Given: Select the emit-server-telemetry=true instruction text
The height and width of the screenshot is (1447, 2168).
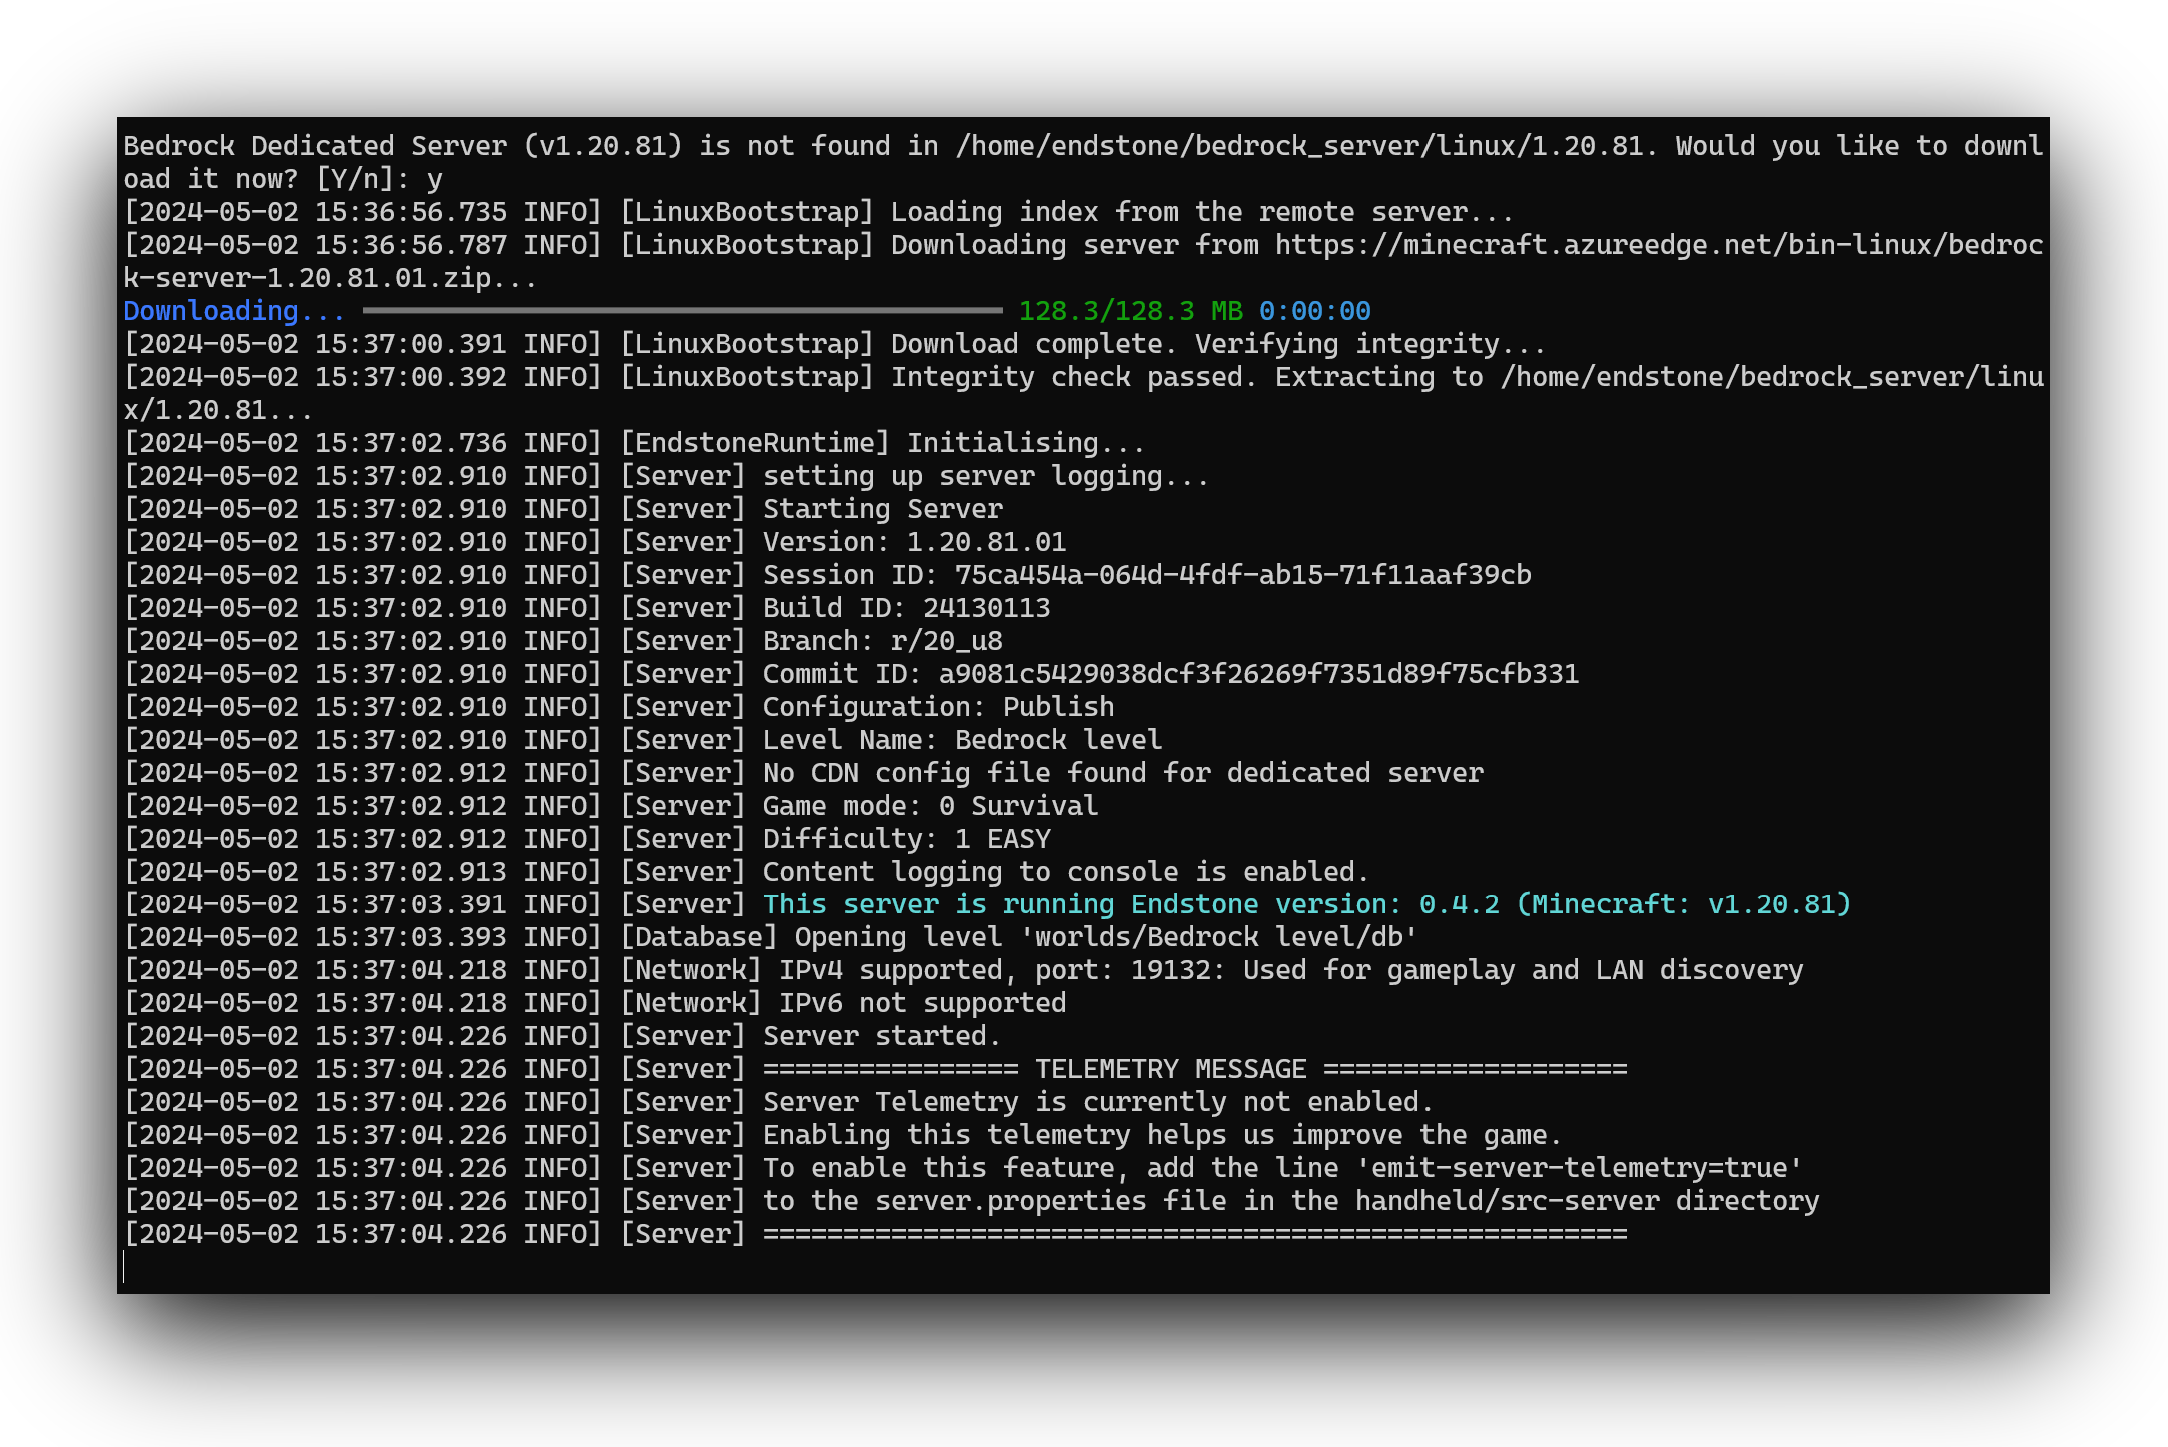Looking at the screenshot, I should coord(1580,1167).
